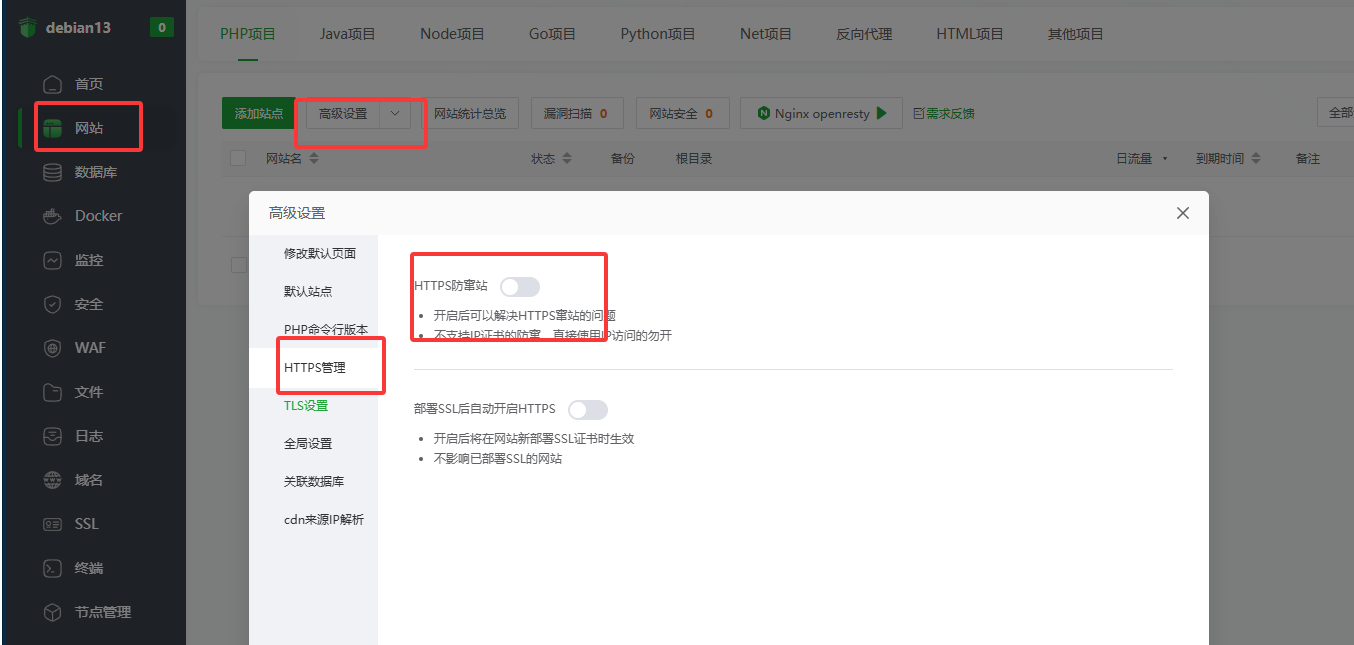
Task: Switch to the Node项目 tab
Action: tap(452, 34)
